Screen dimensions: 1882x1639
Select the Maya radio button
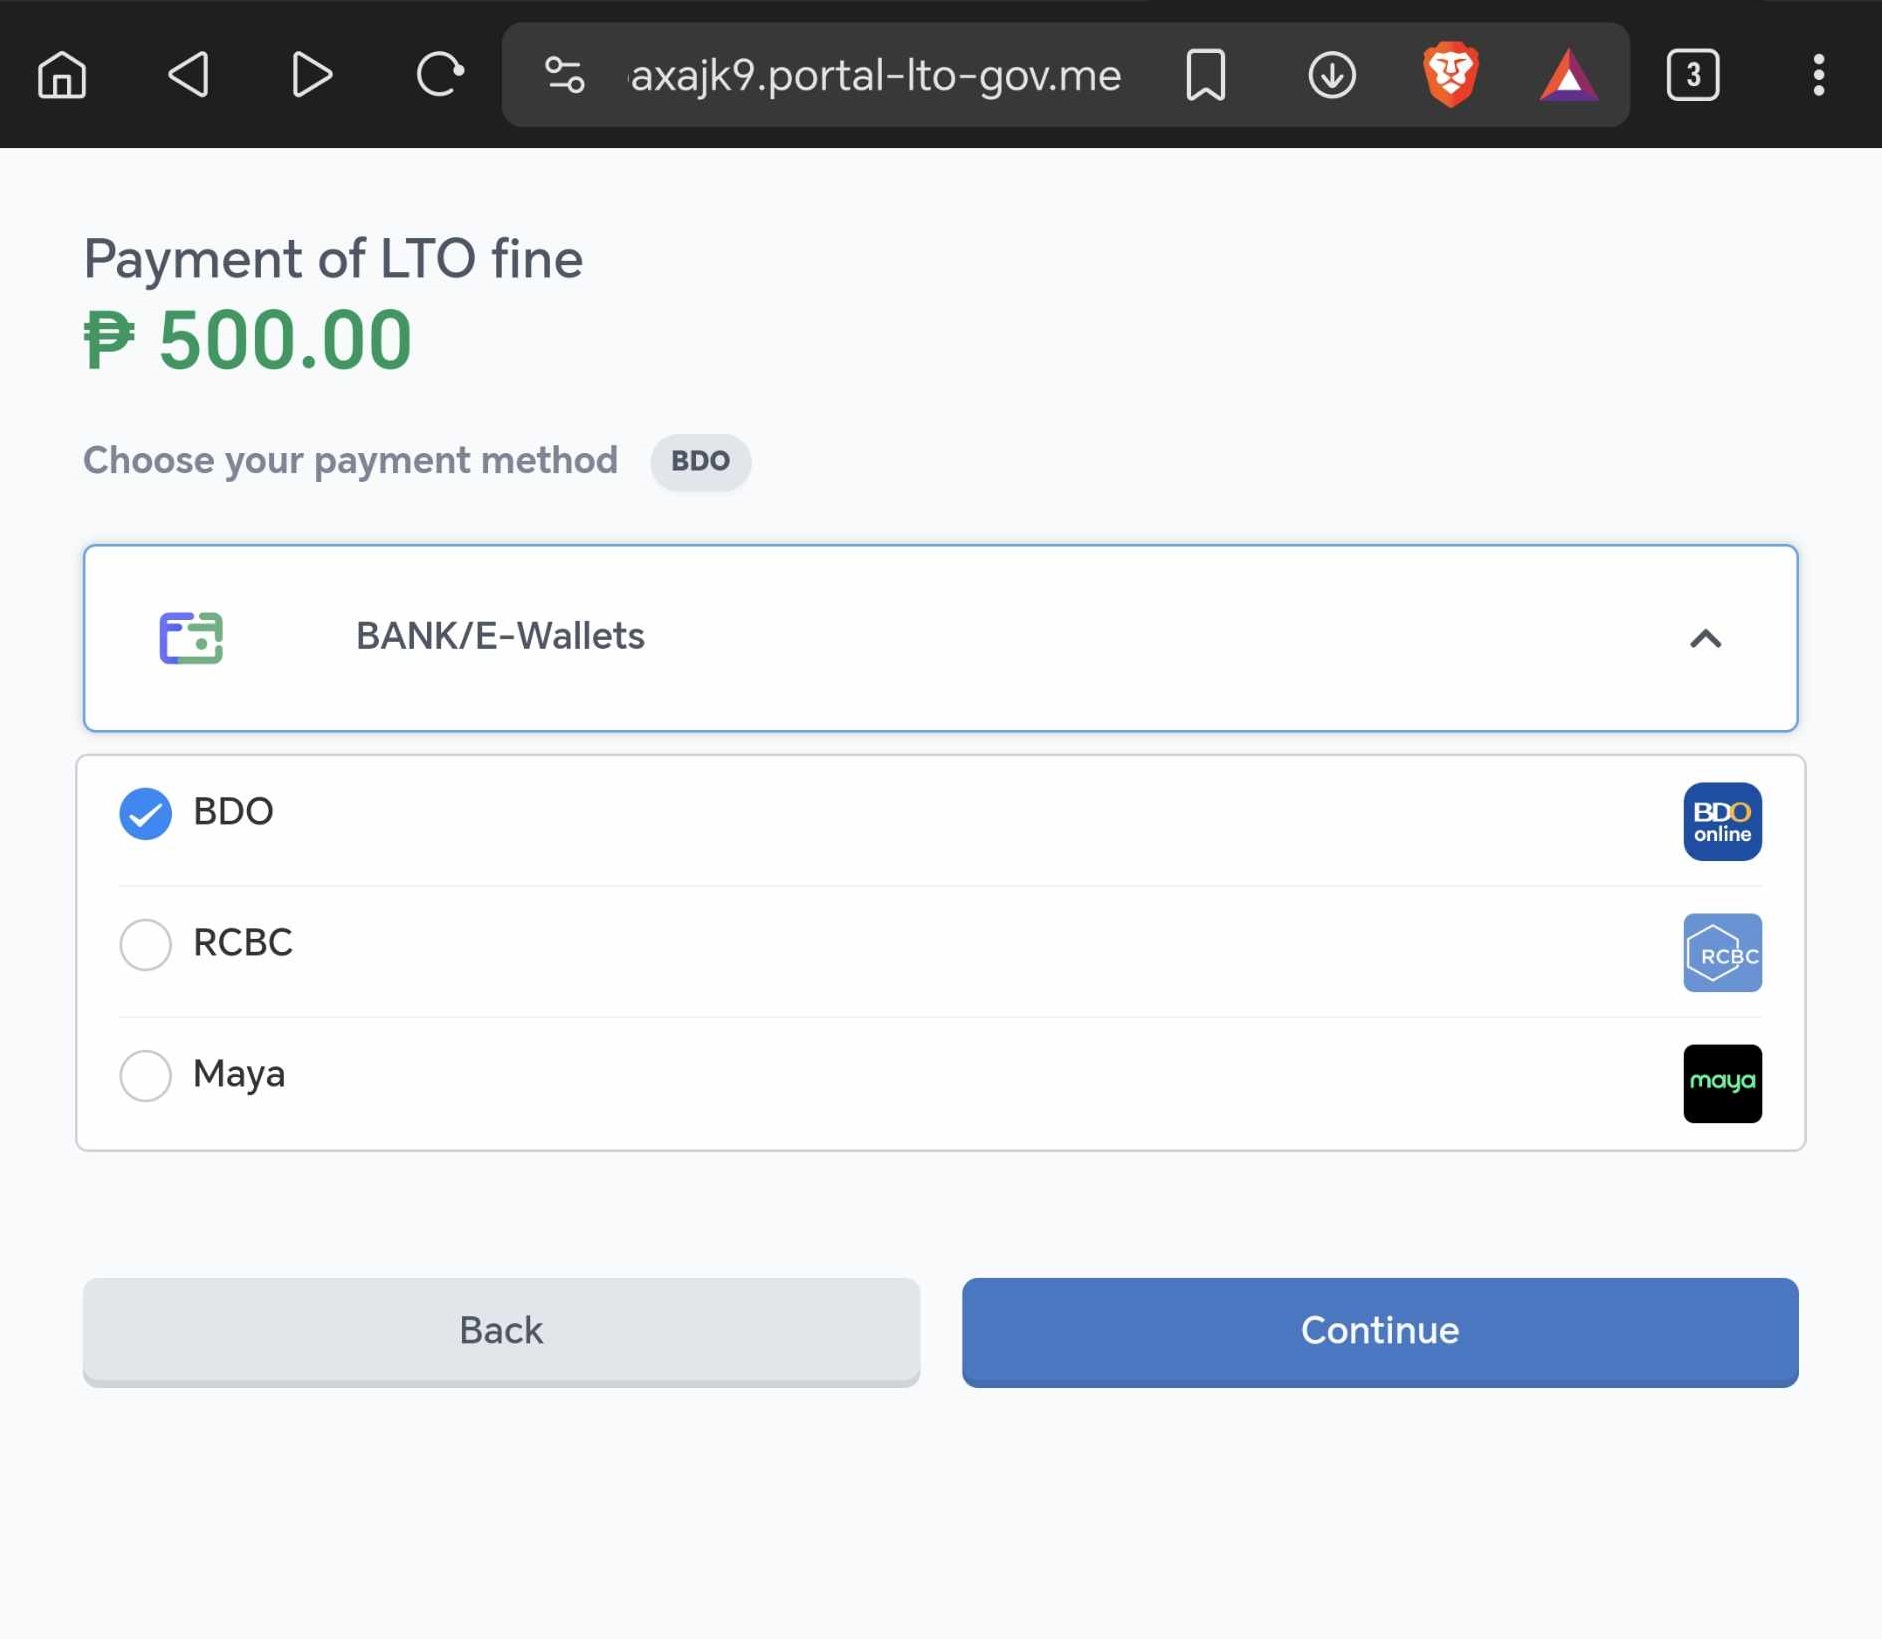pos(146,1075)
